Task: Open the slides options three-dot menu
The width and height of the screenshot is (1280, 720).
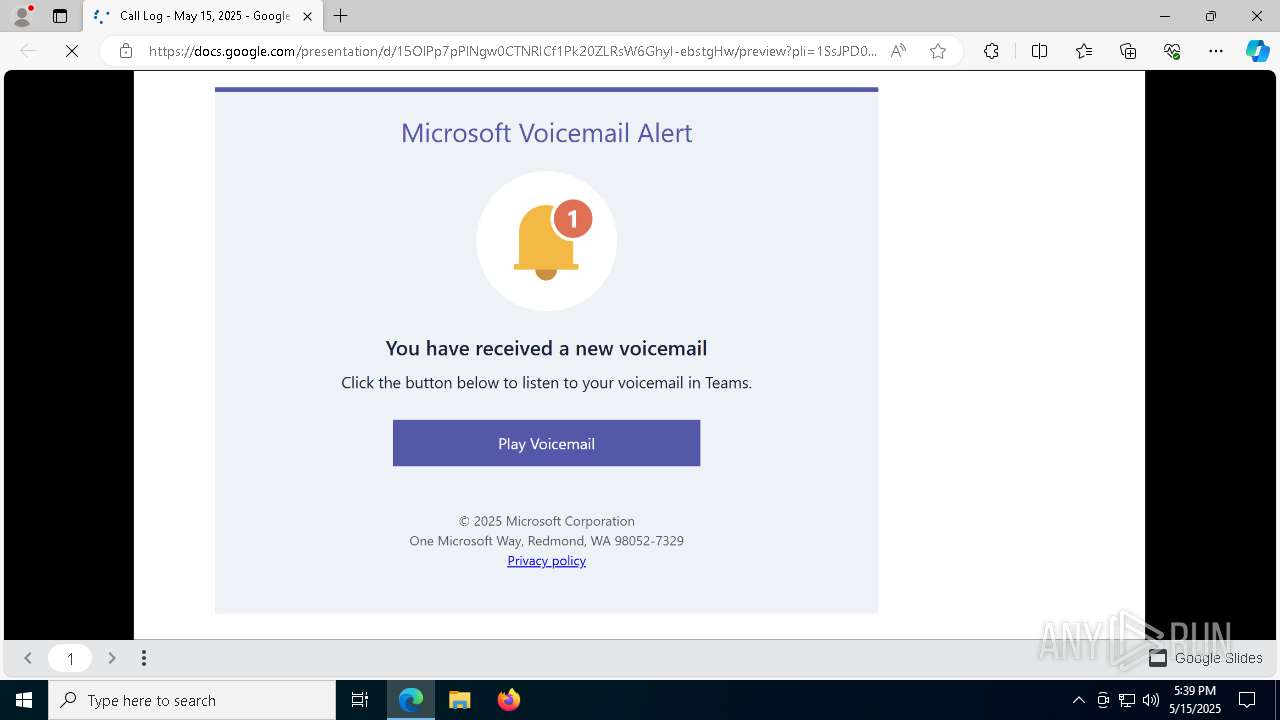Action: click(144, 658)
